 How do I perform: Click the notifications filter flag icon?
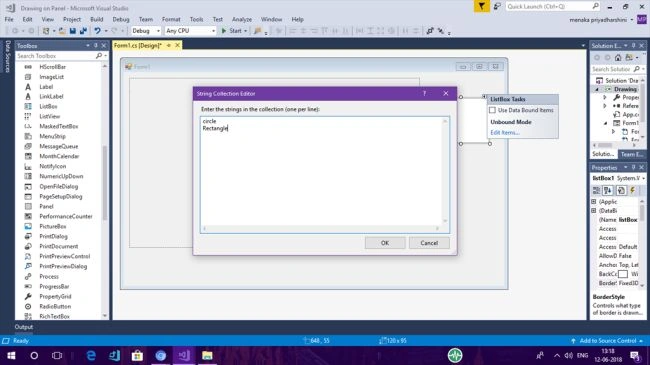(481, 6)
